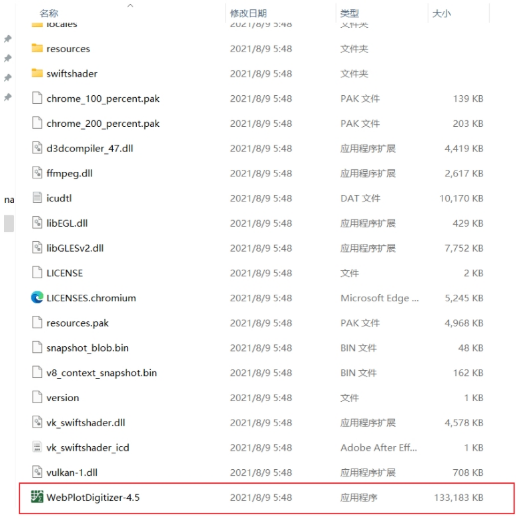This screenshot has width=516, height=518.
Task: Sort by the 类型 column header
Action: click(349, 13)
